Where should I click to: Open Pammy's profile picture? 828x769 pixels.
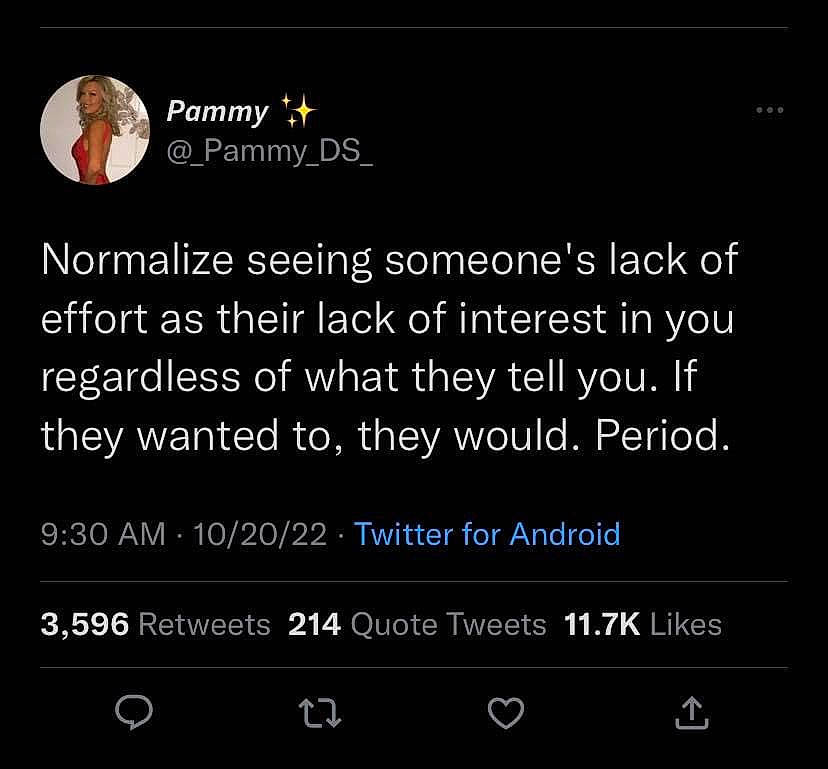(x=95, y=130)
